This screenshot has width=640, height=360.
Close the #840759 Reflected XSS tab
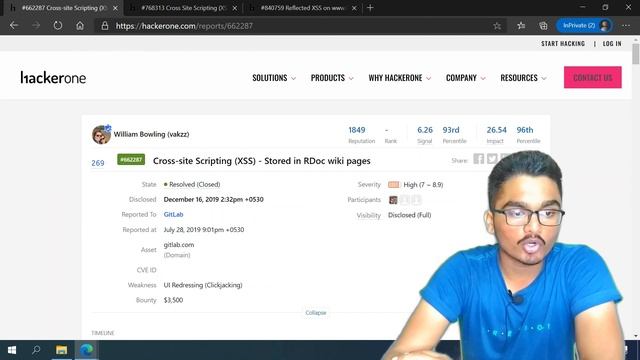tap(354, 8)
